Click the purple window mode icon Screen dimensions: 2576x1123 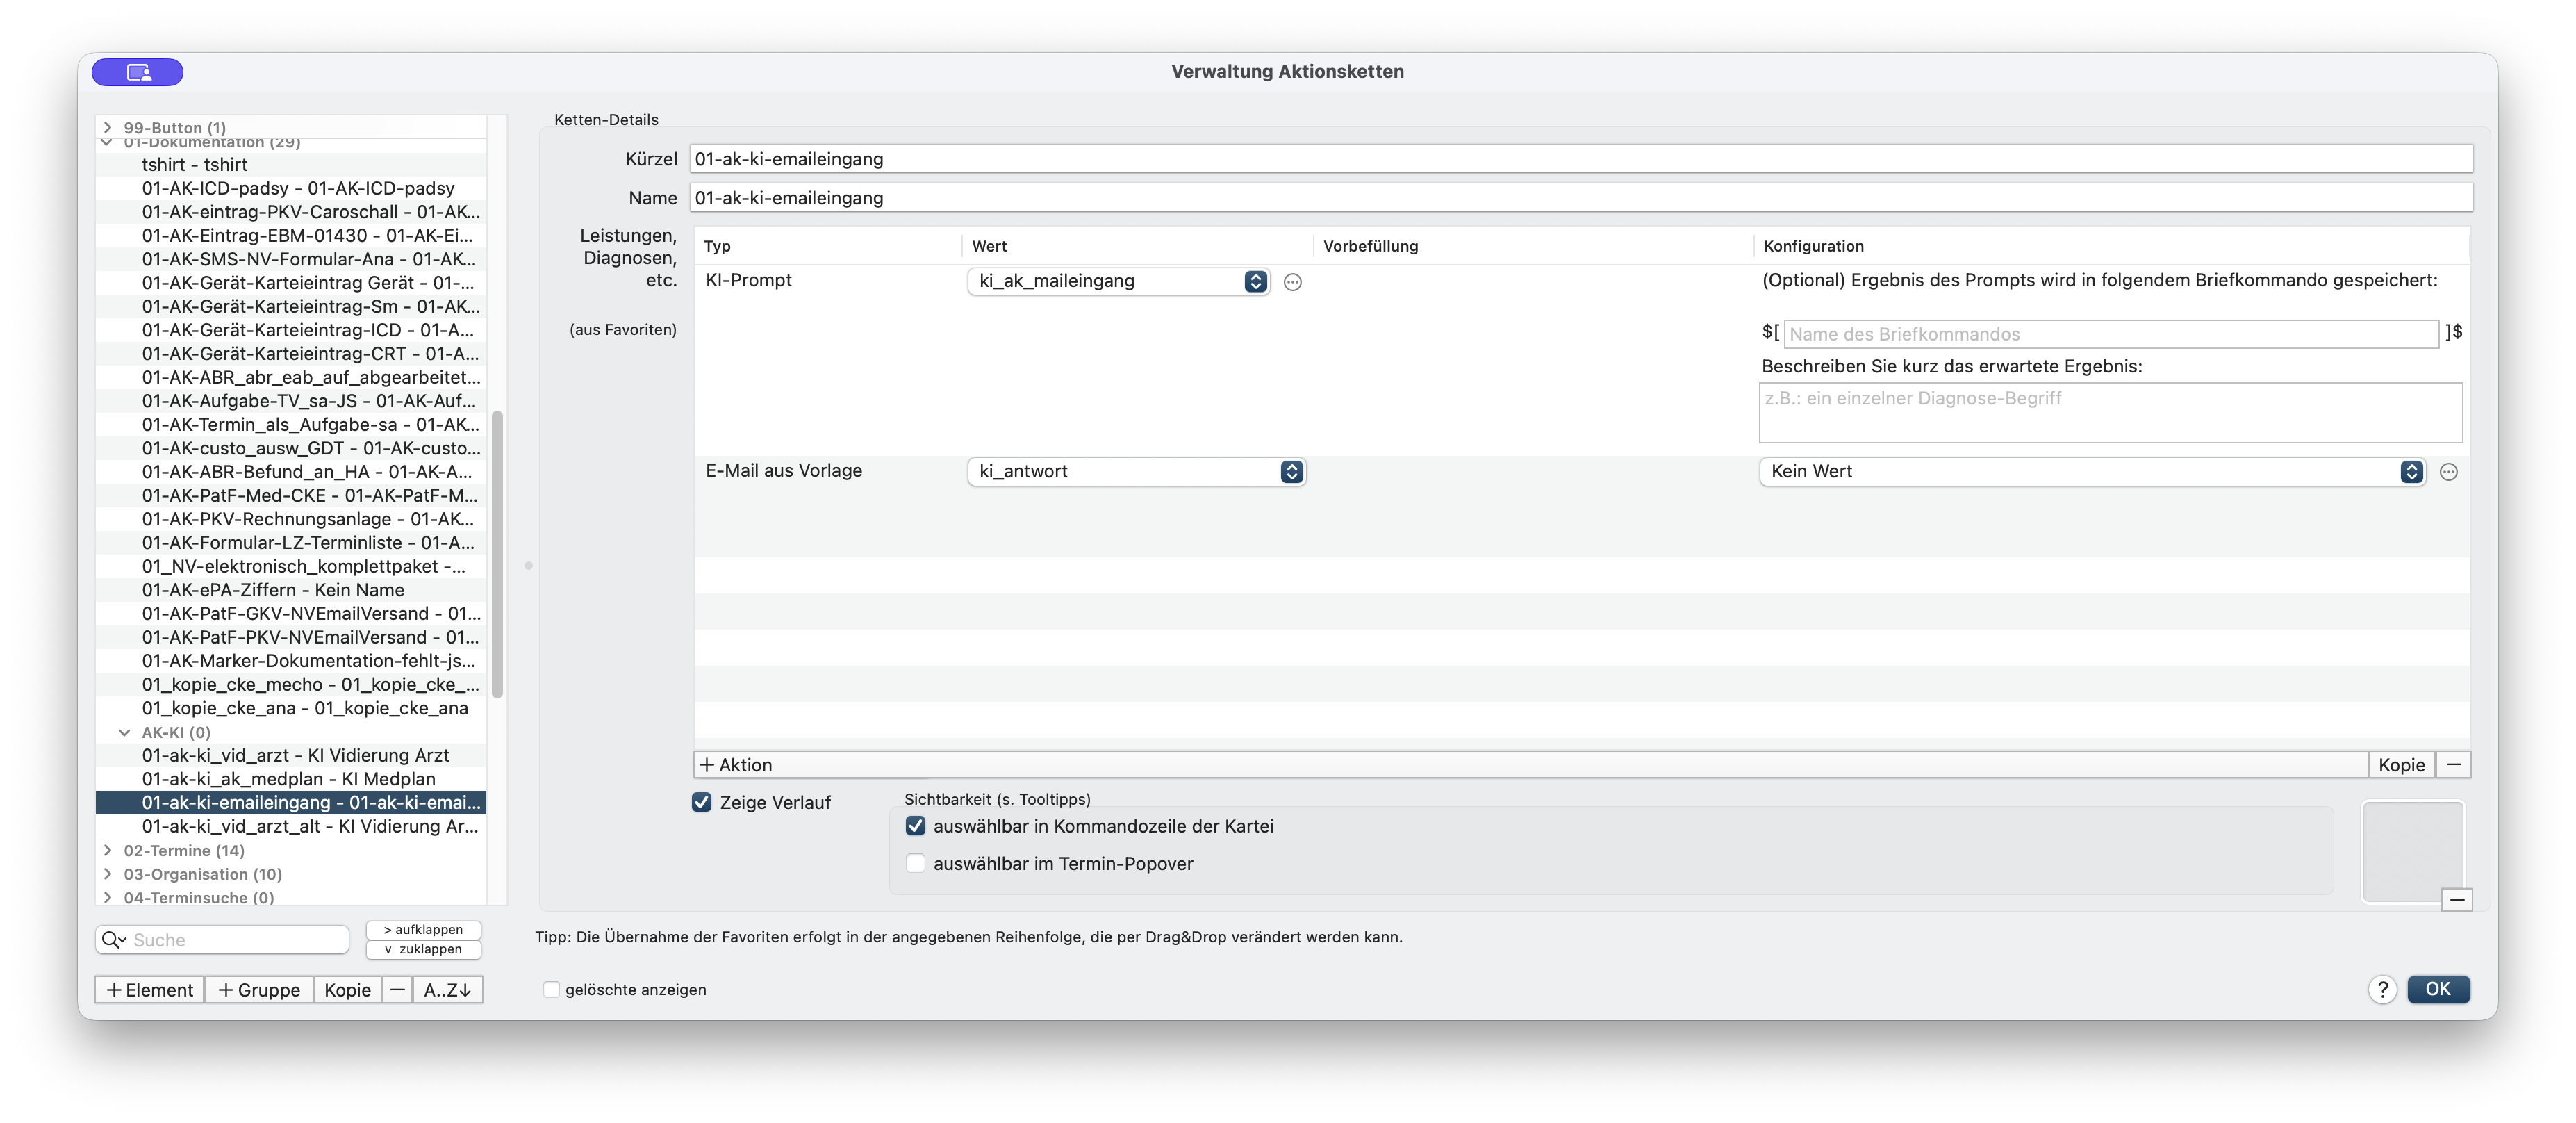(x=138, y=72)
